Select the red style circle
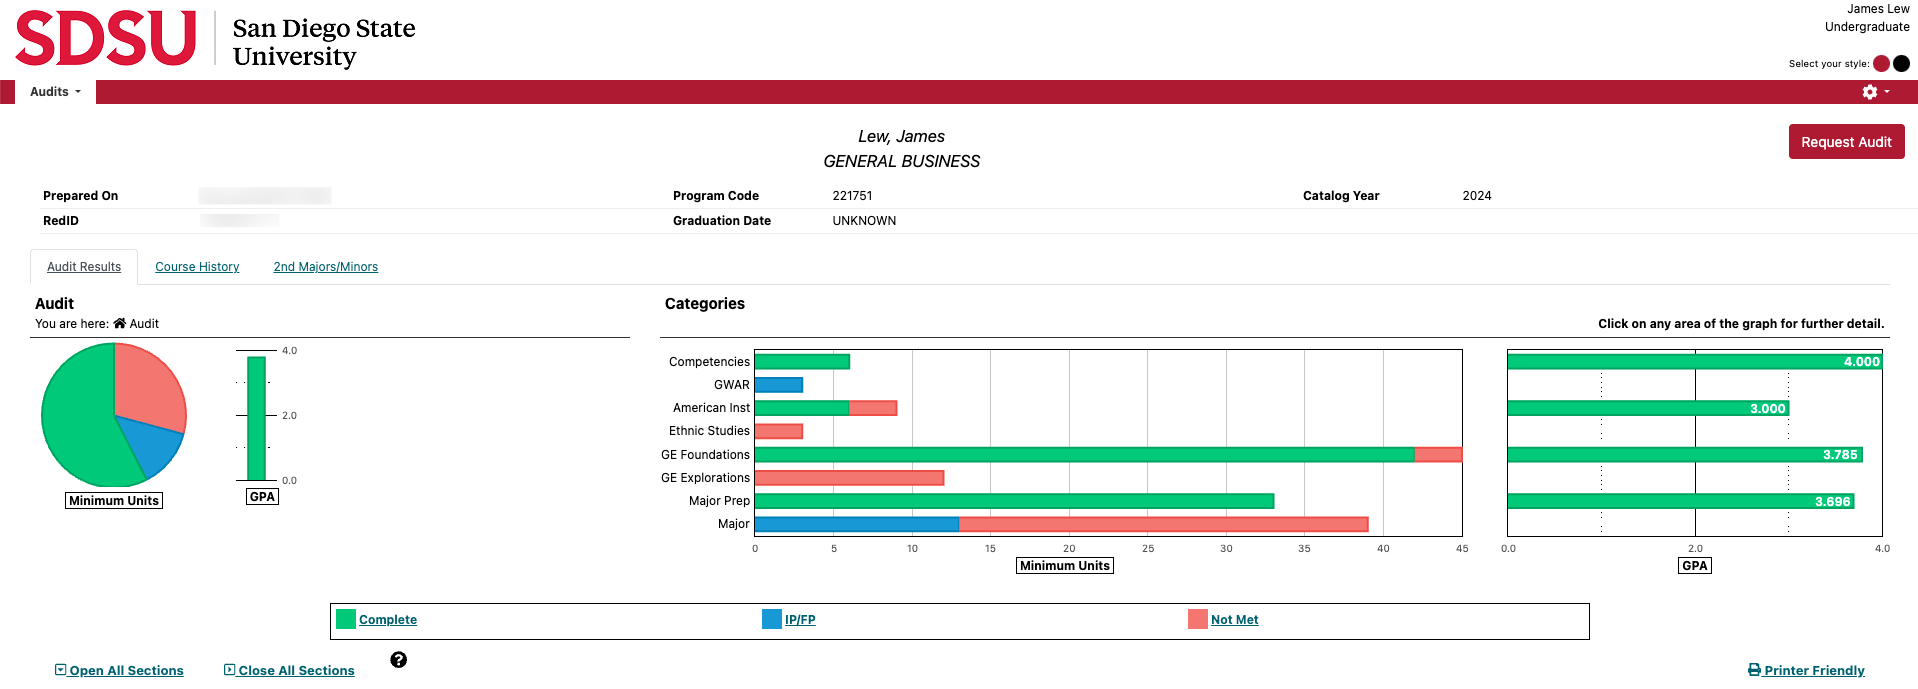 pos(1881,63)
